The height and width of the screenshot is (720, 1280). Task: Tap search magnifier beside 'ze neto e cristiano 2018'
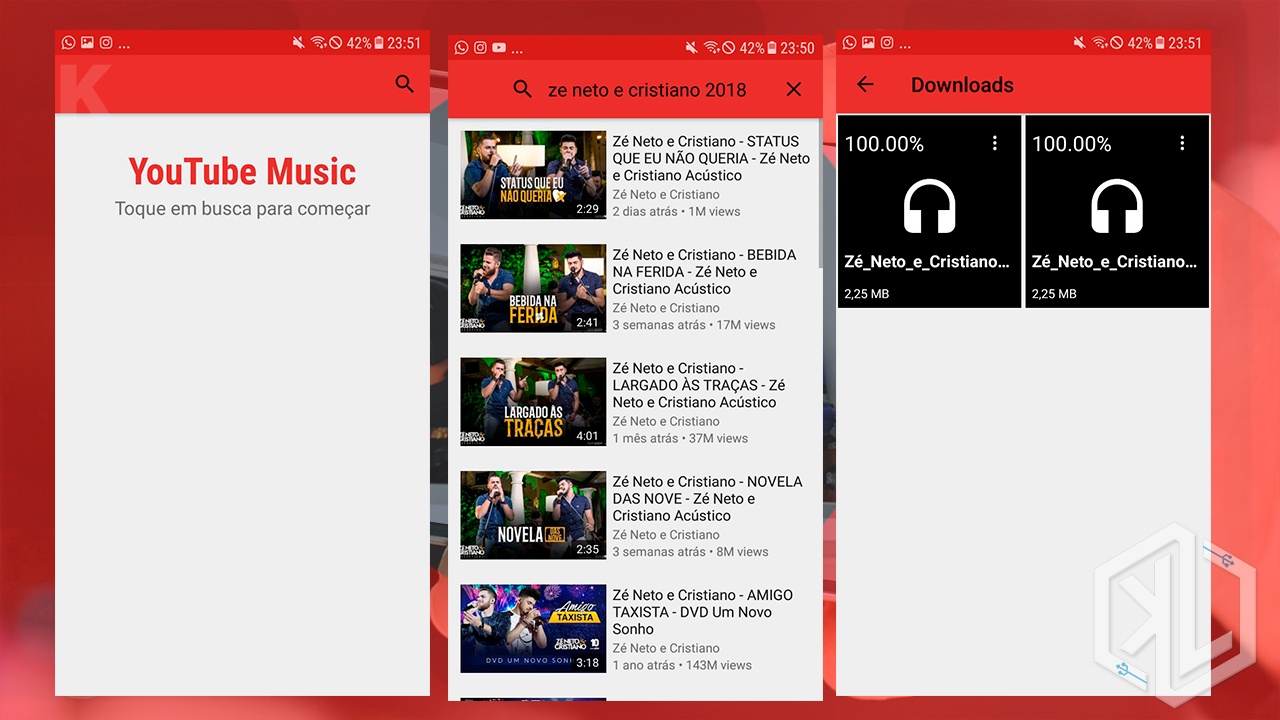point(522,89)
